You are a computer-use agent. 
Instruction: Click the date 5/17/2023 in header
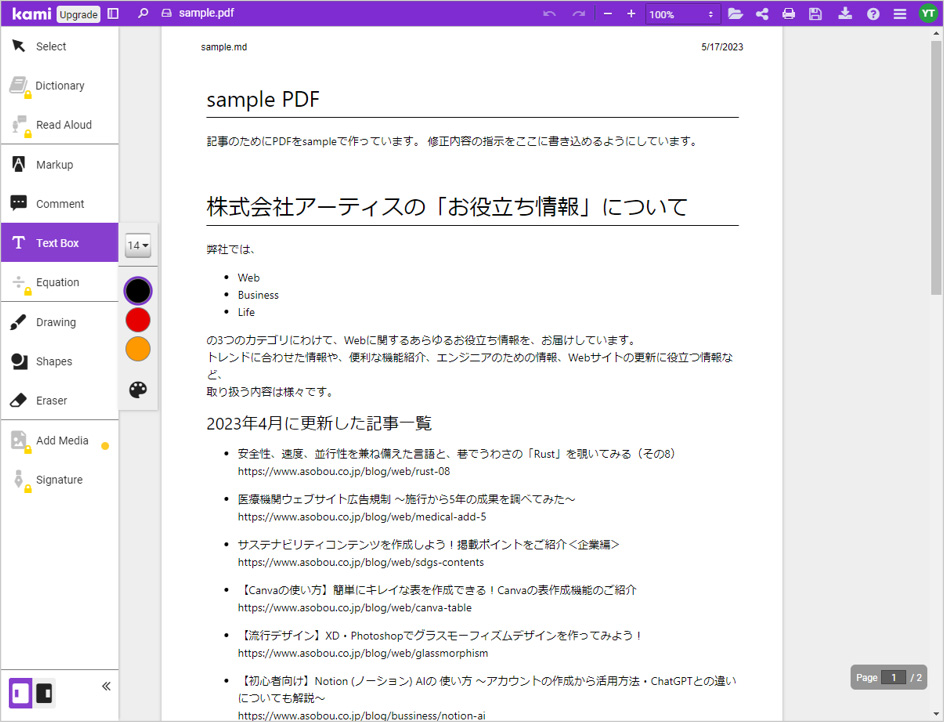[722, 47]
